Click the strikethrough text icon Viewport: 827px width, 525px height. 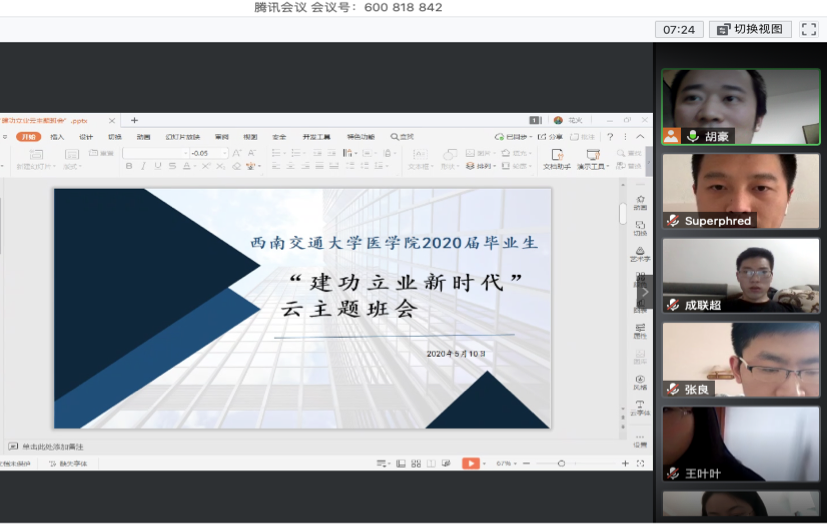click(x=171, y=166)
